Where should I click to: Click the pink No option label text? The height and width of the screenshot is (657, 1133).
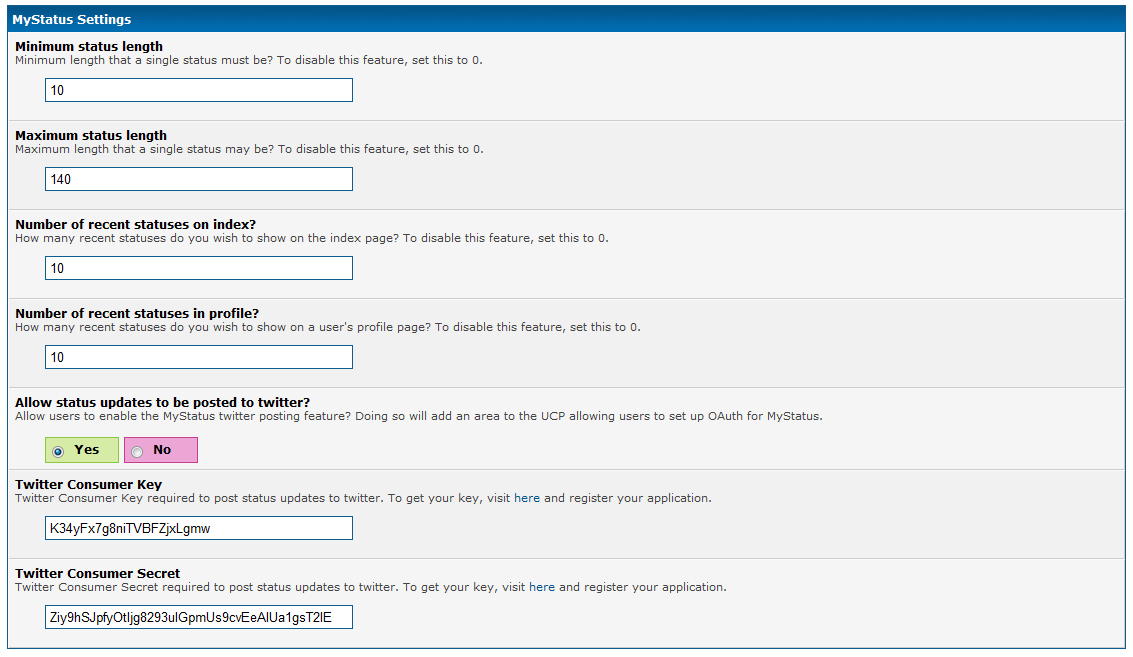(x=162, y=450)
